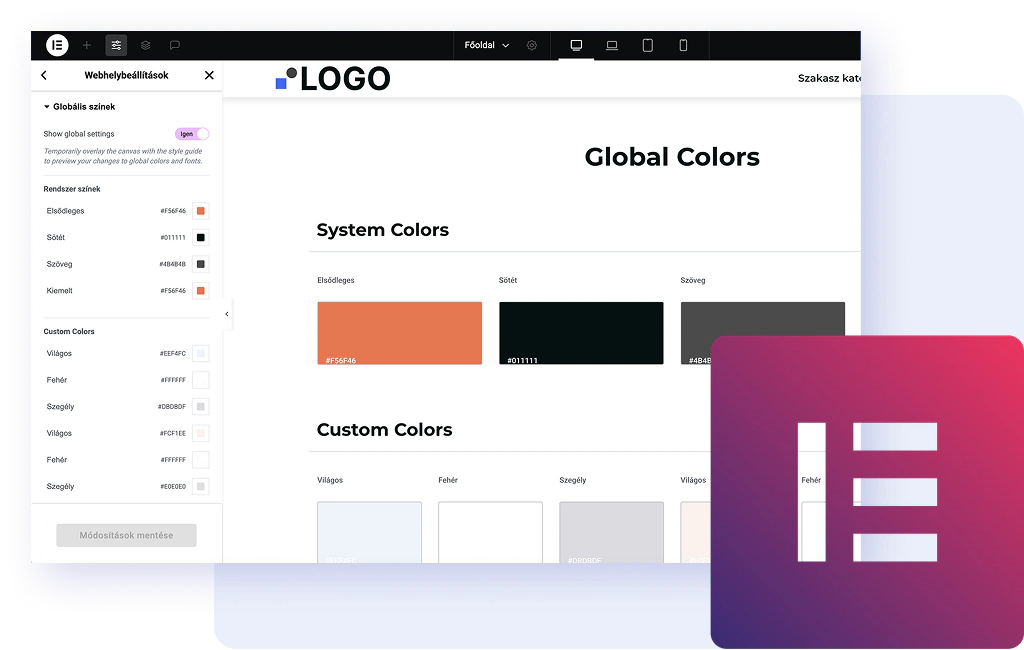Image resolution: width=1024 pixels, height=650 pixels.
Task: Close the Webhelybeállítások panel
Action: [x=209, y=75]
